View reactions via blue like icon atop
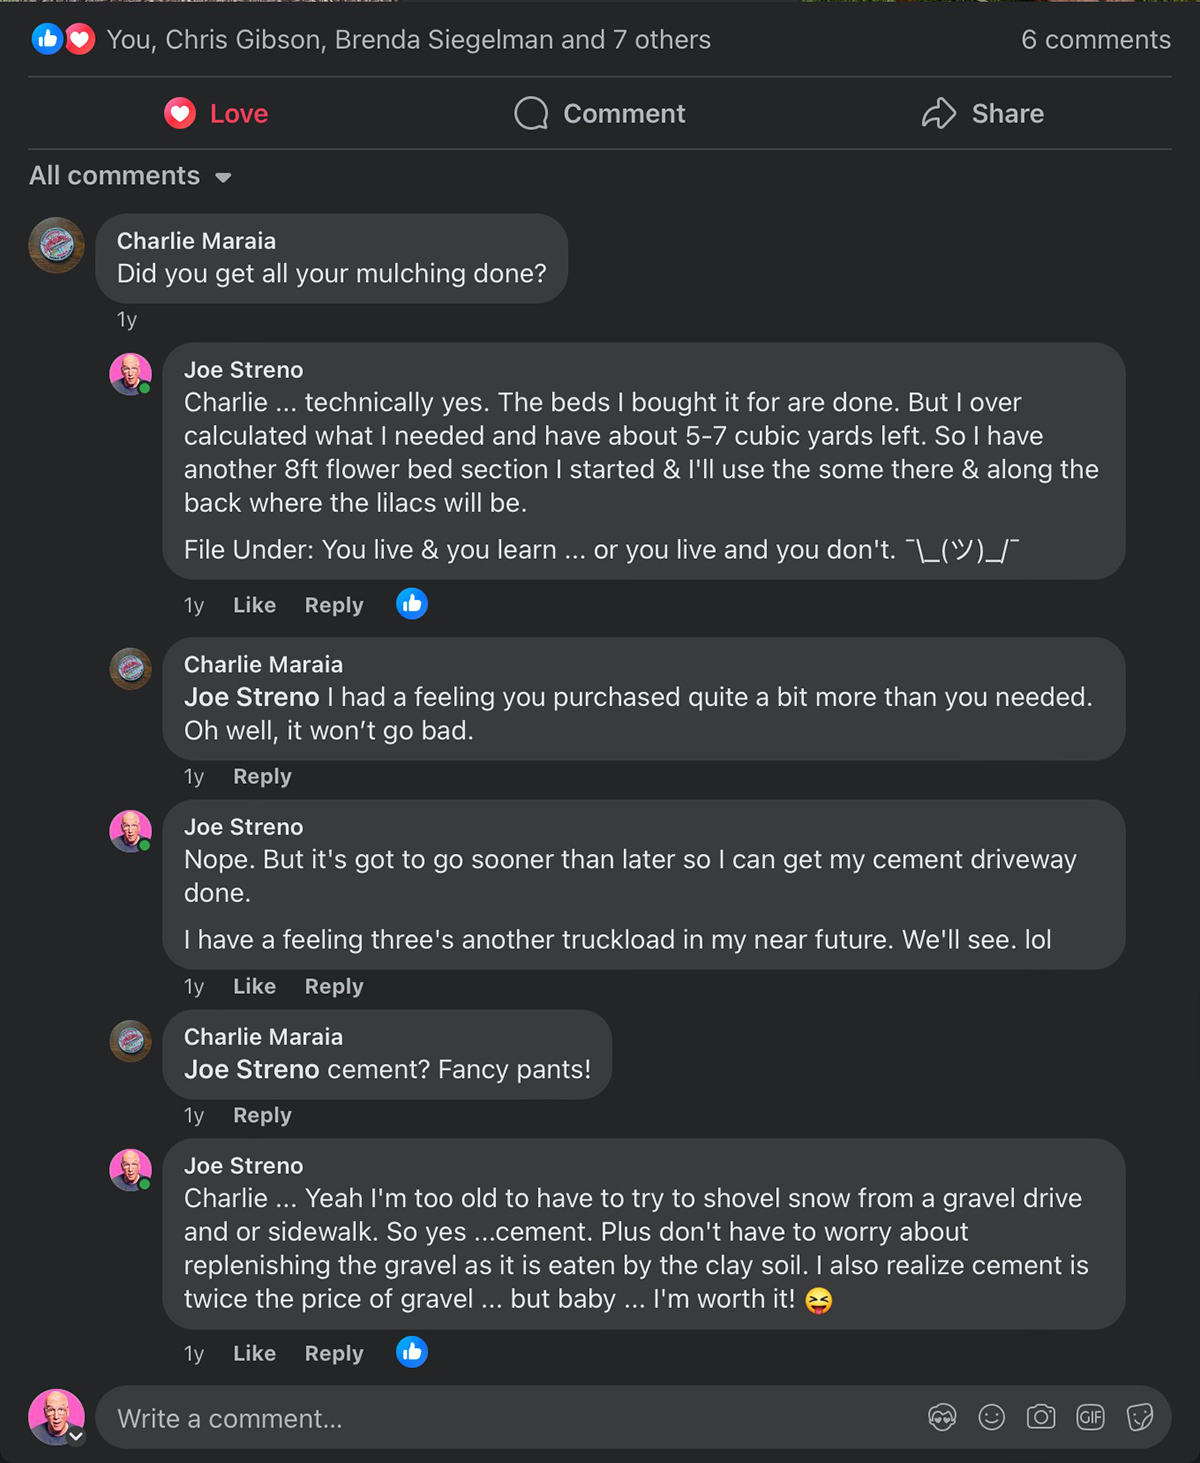This screenshot has width=1200, height=1463. 46,39
